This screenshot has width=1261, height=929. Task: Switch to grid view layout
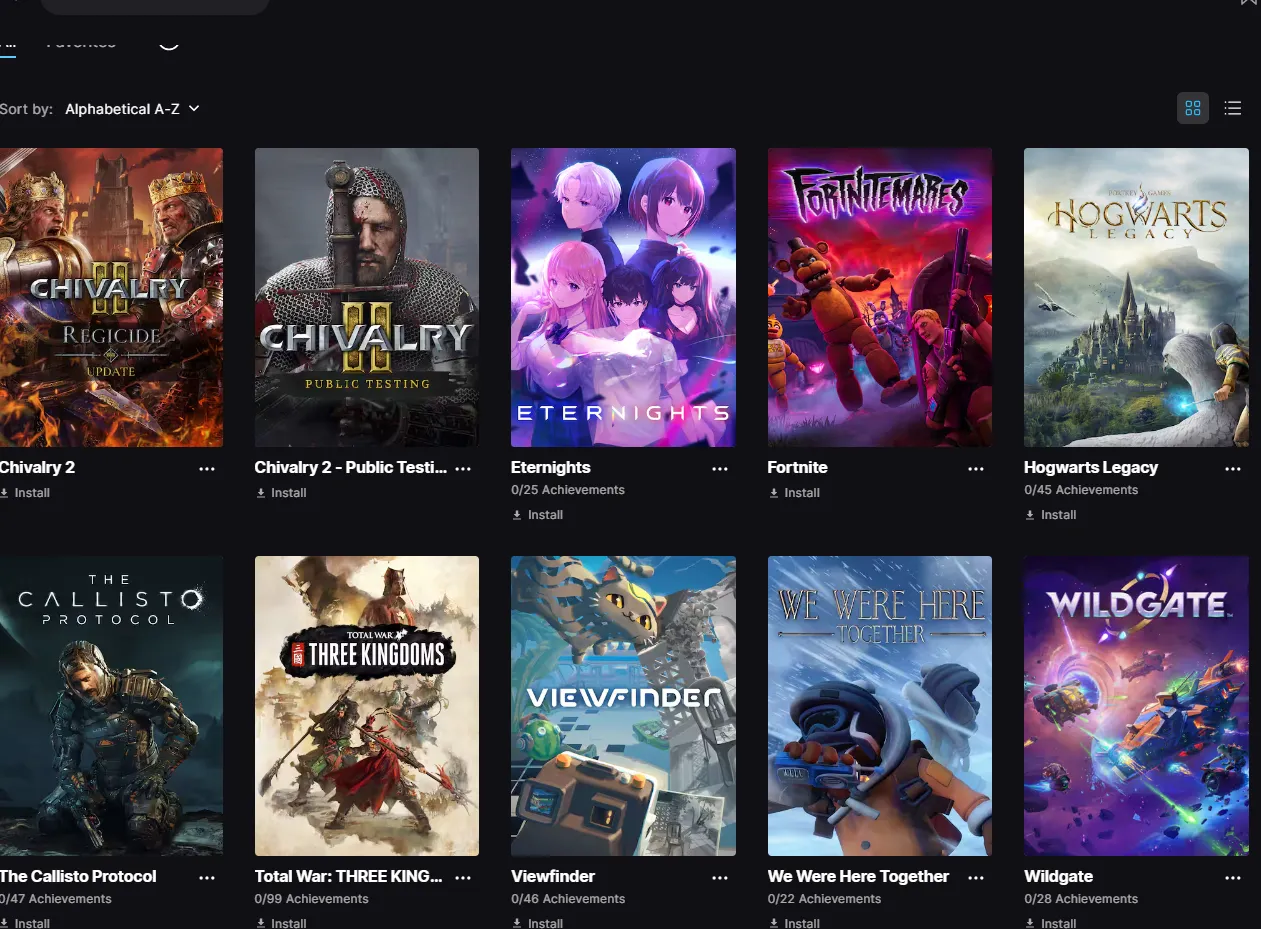[x=1192, y=108]
